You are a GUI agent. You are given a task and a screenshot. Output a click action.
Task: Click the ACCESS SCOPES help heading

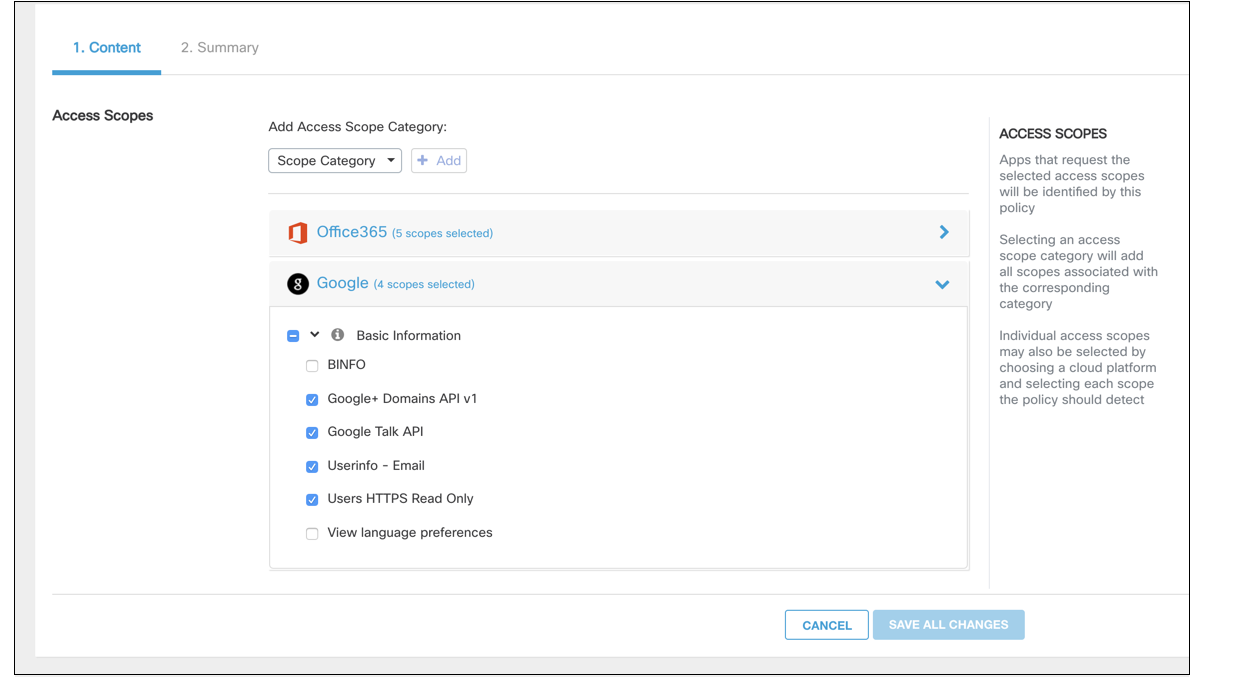[x=1053, y=133]
